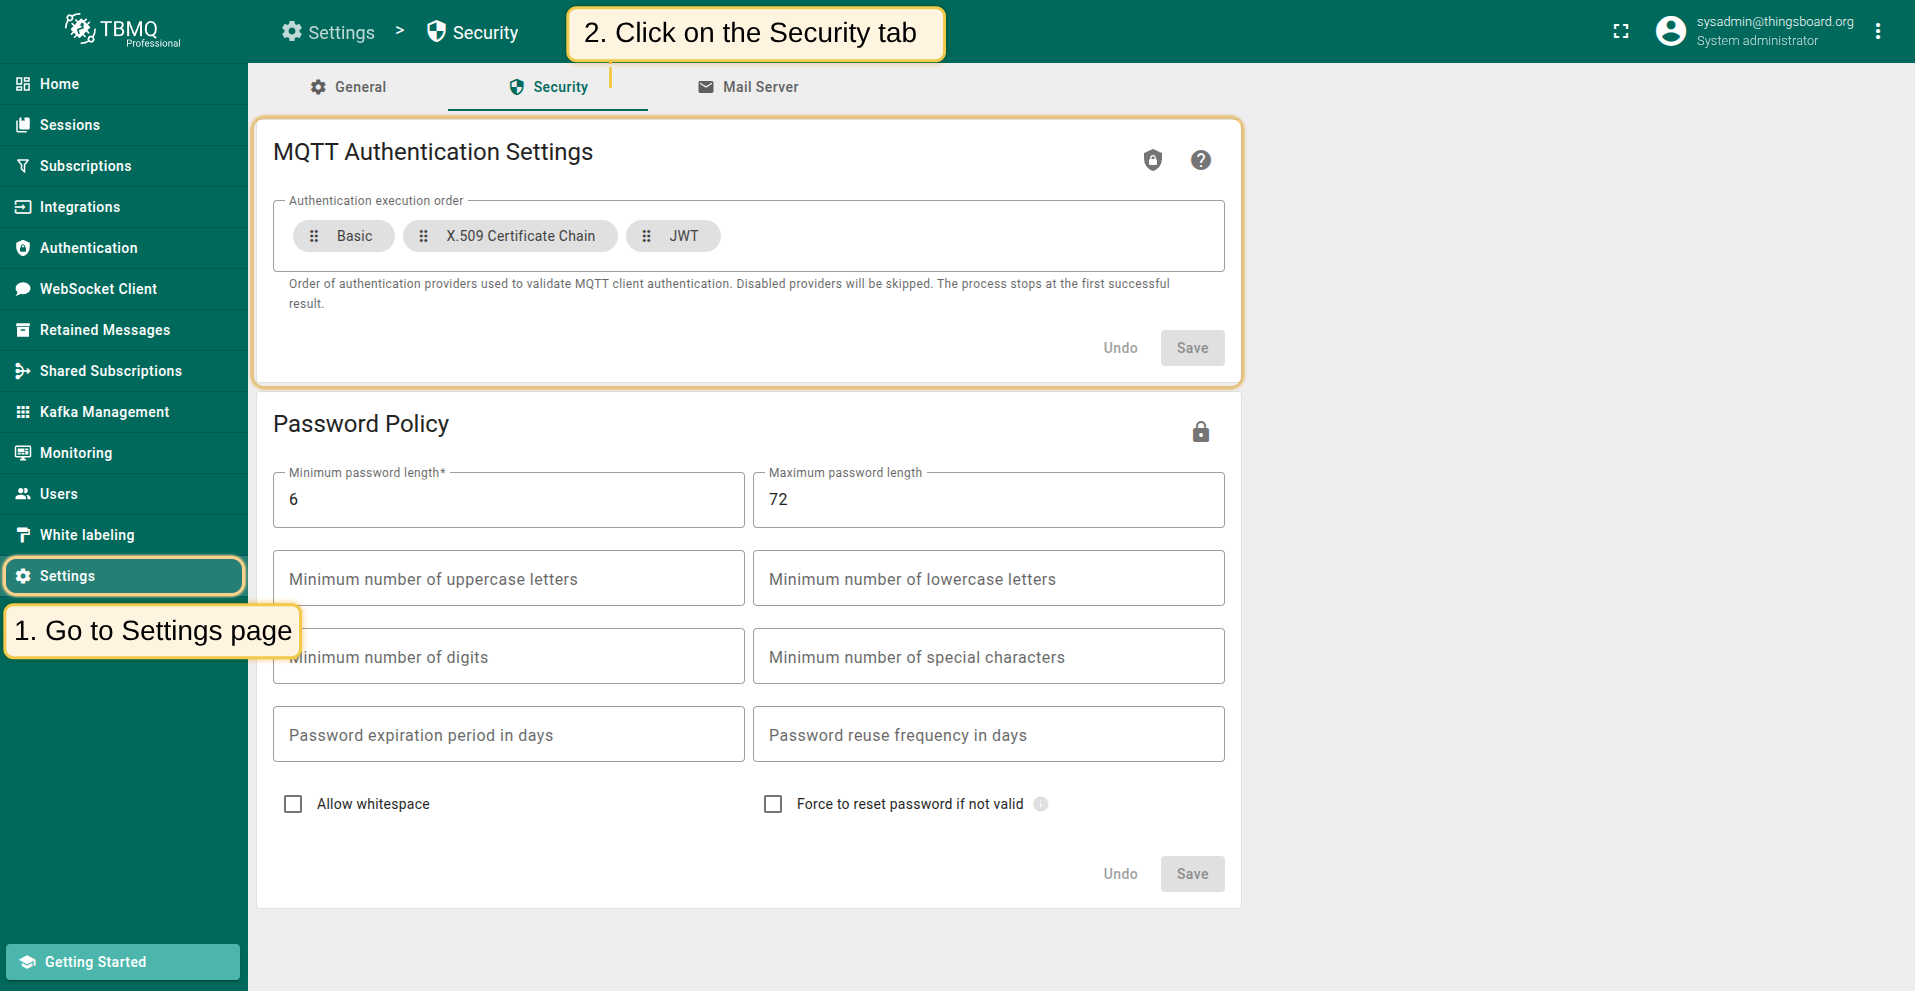Click the TBMQ Professional logo
The height and width of the screenshot is (991, 1915).
coord(123,31)
